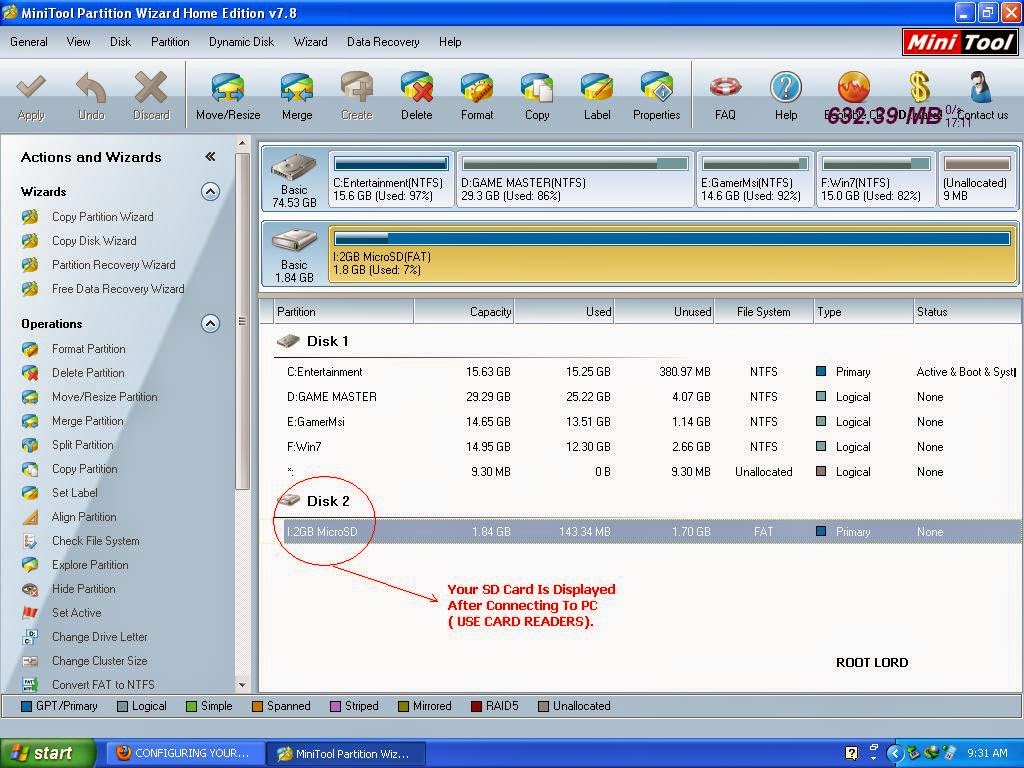Click the Explore Partition operation icon
The height and width of the screenshot is (768, 1024).
(30, 565)
